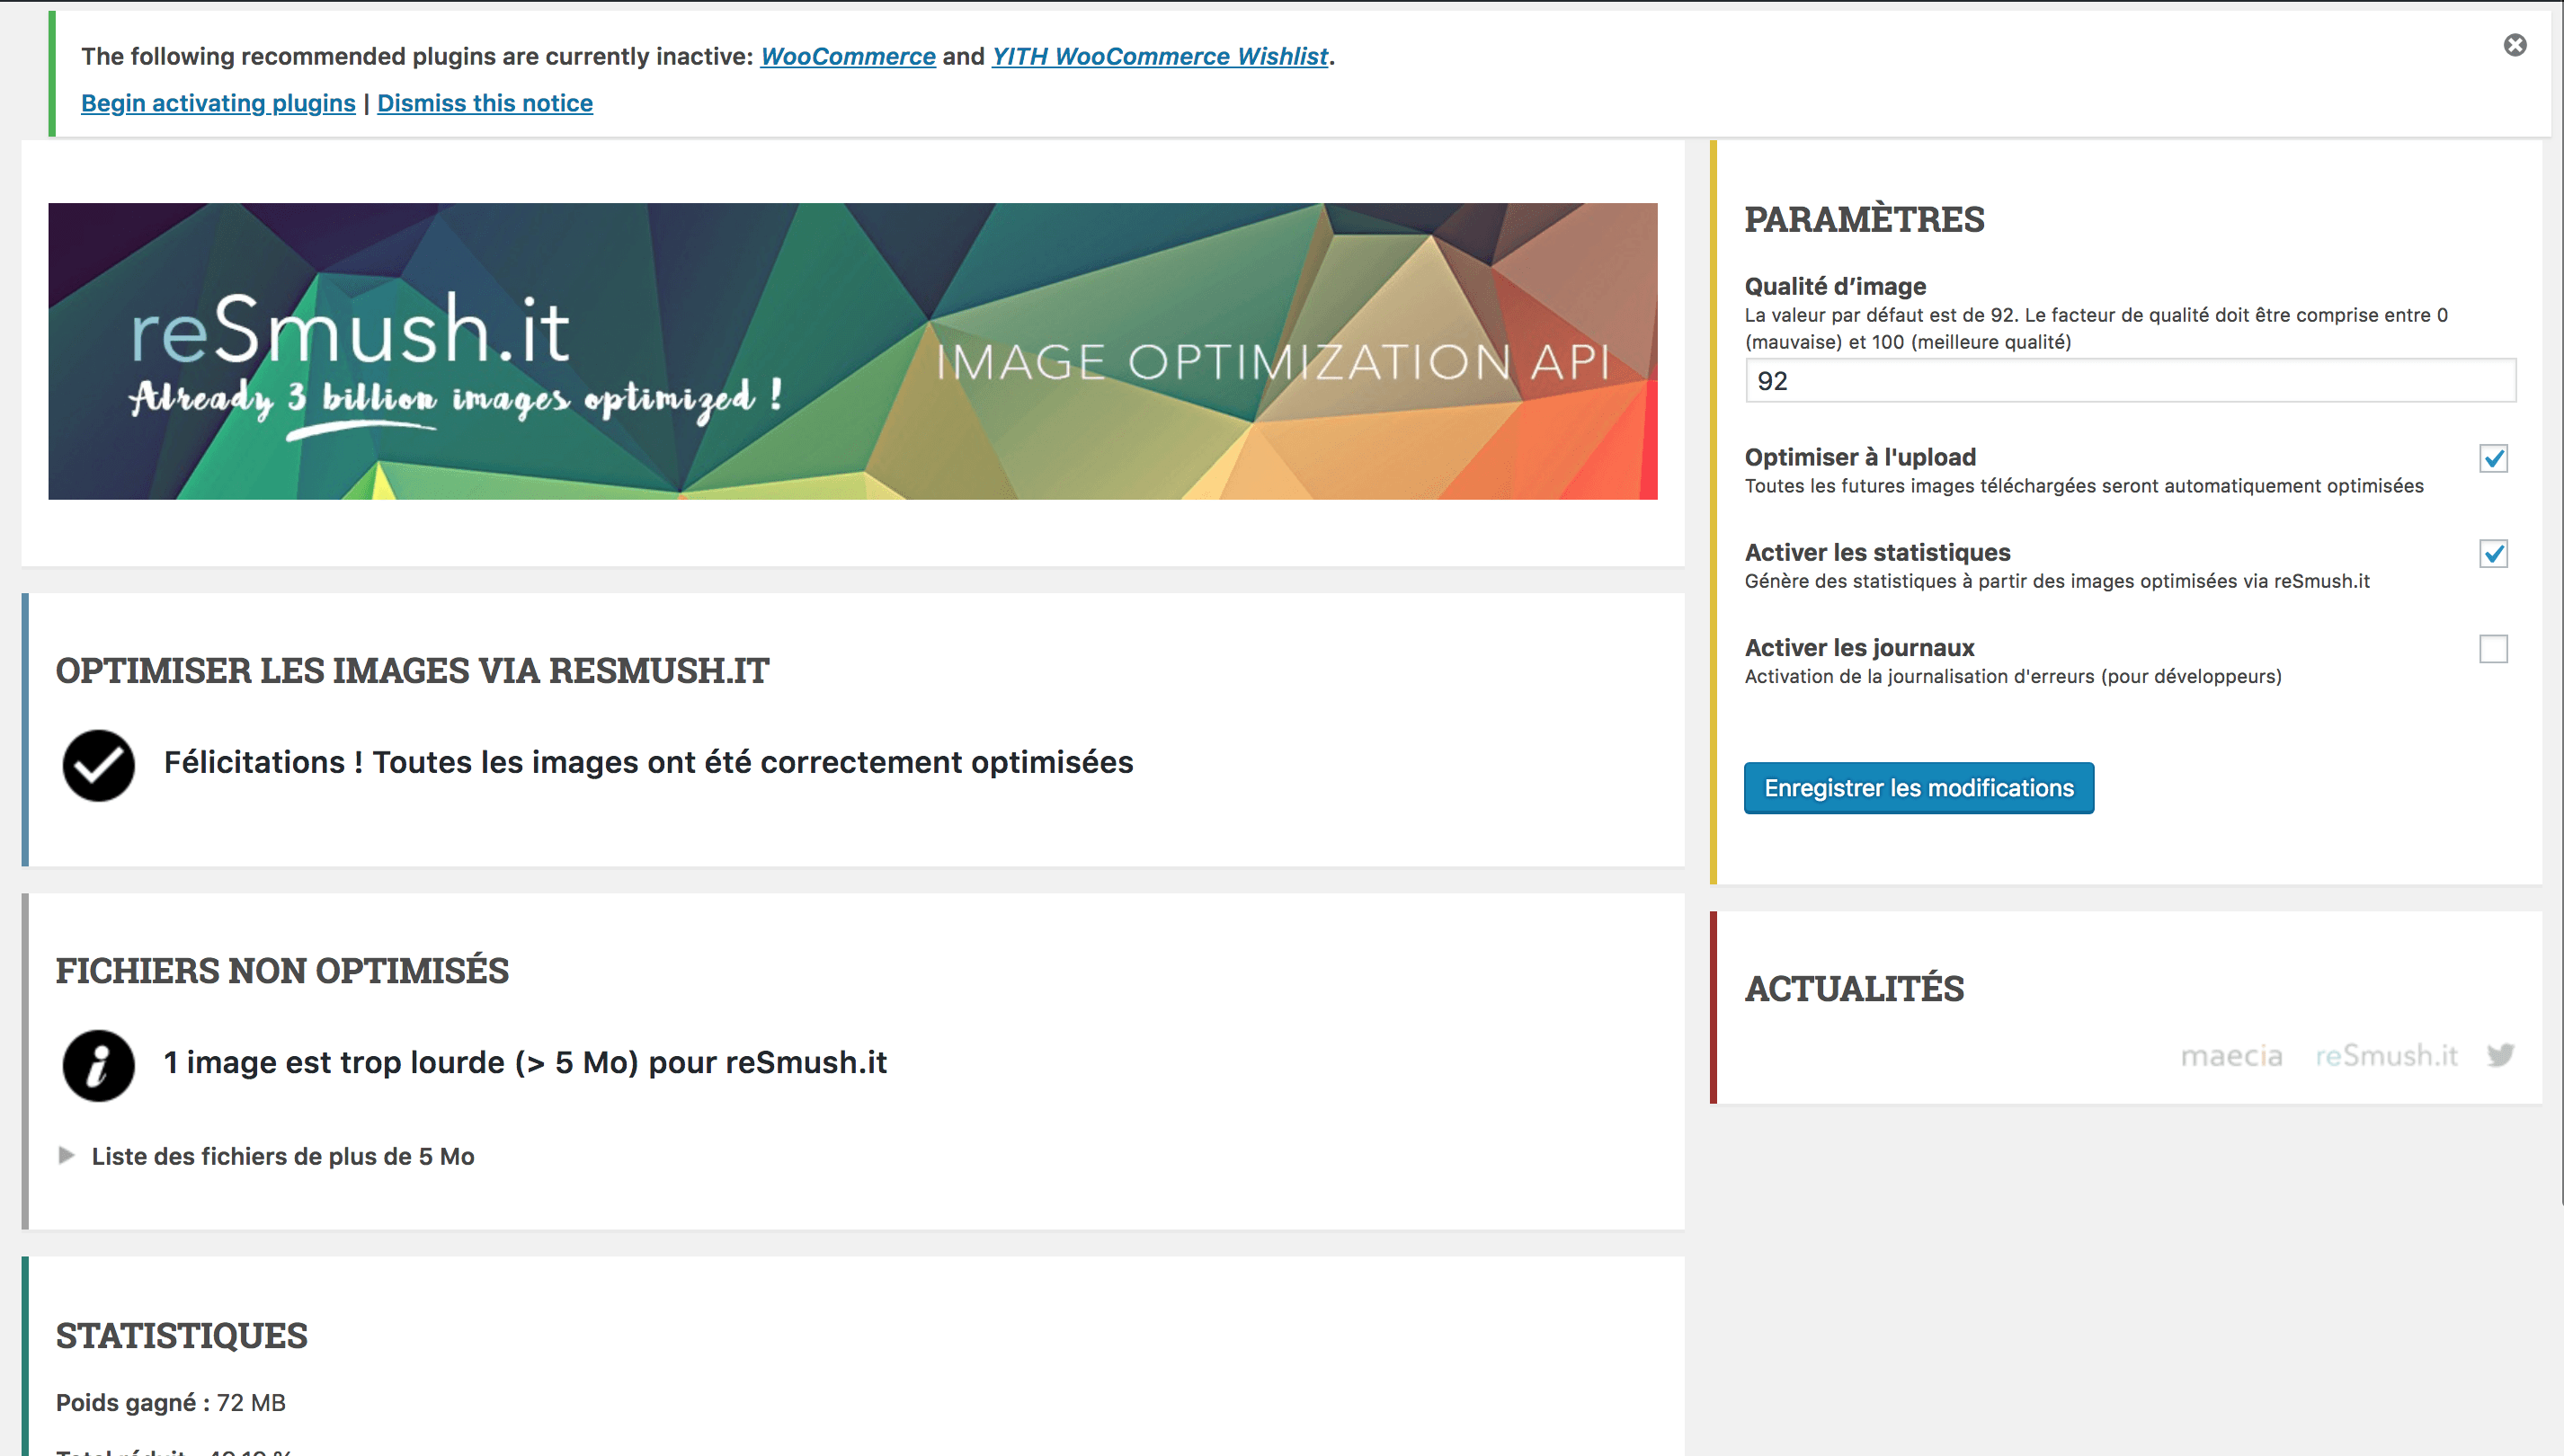Dismiss the plugin notice with the X icon
The image size is (2564, 1456).
(2514, 45)
